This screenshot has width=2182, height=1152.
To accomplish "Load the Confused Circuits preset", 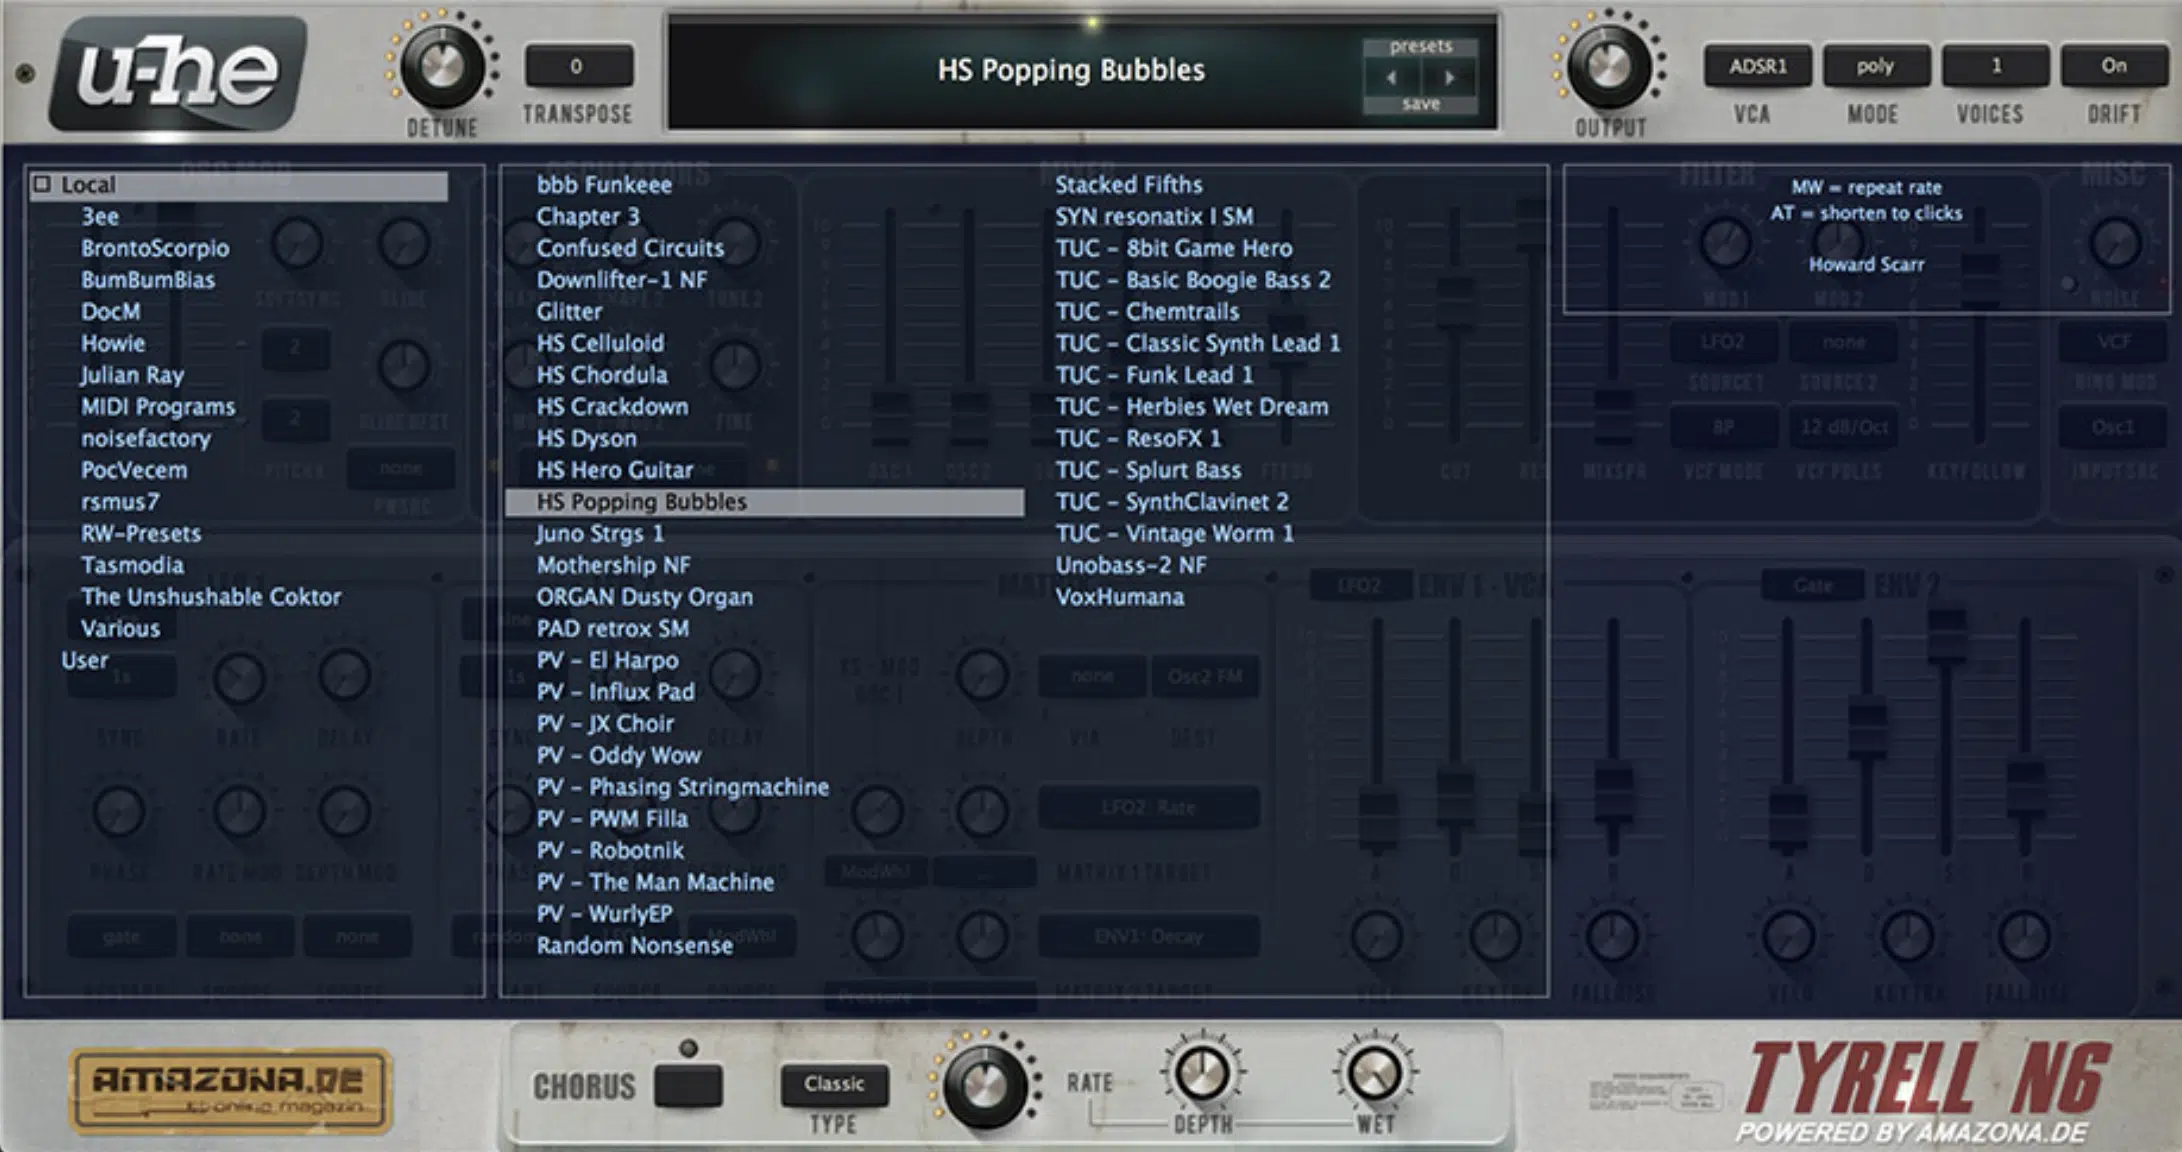I will [630, 248].
